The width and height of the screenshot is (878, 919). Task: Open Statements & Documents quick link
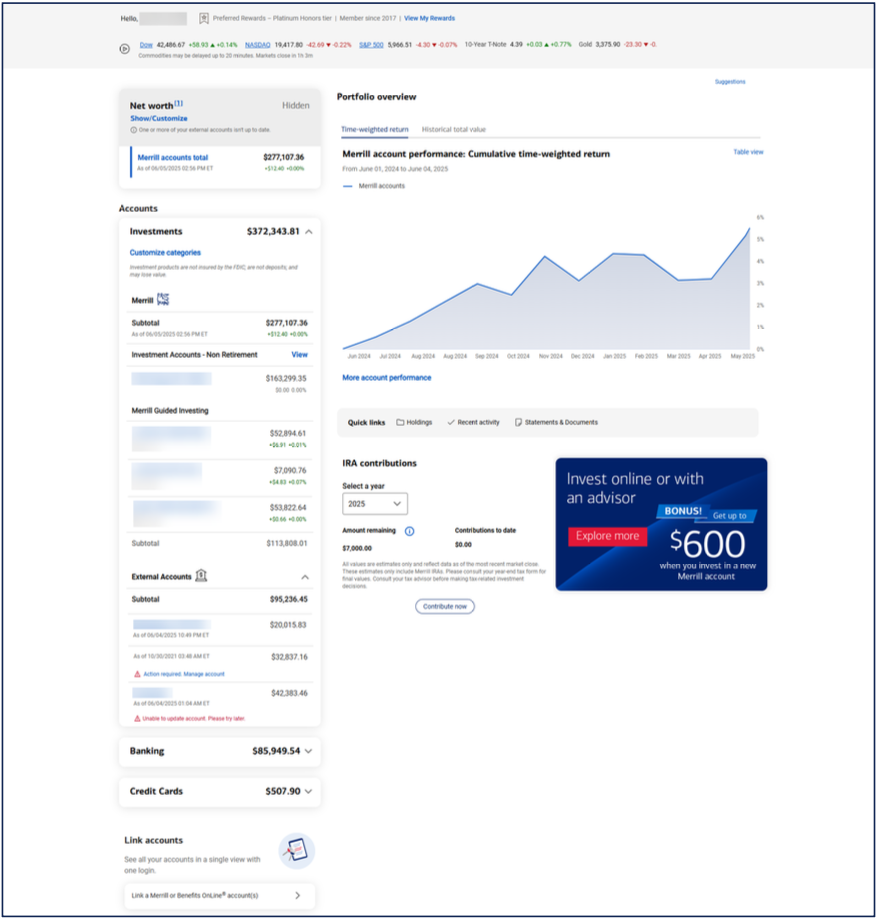click(x=556, y=423)
